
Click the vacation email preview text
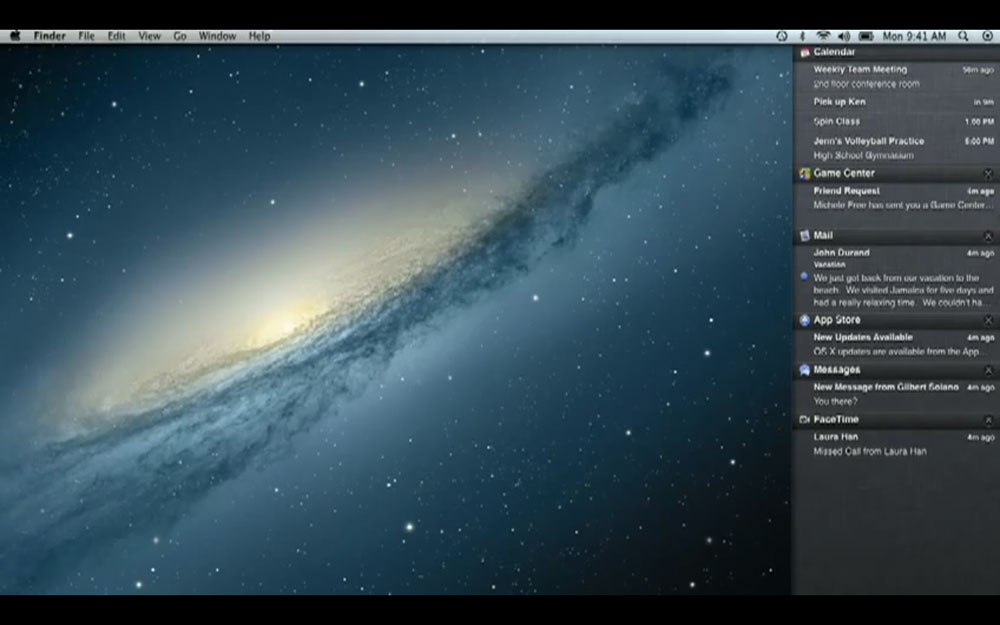click(903, 290)
